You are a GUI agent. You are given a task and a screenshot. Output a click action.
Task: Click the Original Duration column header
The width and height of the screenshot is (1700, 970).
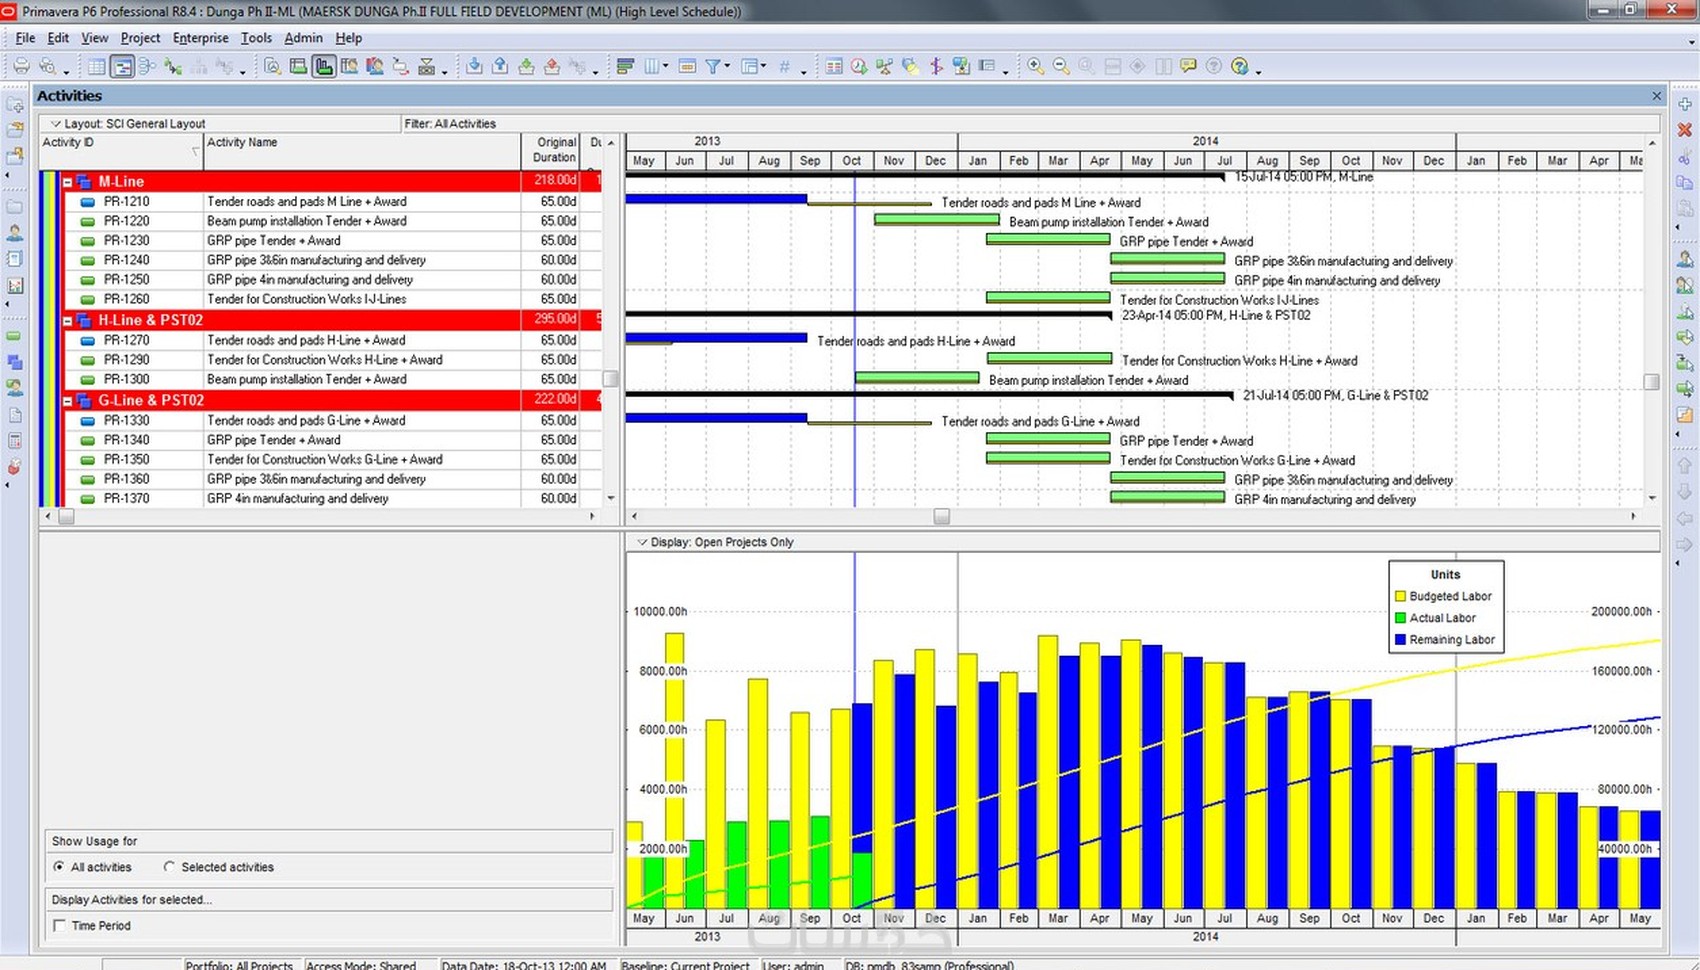(x=551, y=151)
